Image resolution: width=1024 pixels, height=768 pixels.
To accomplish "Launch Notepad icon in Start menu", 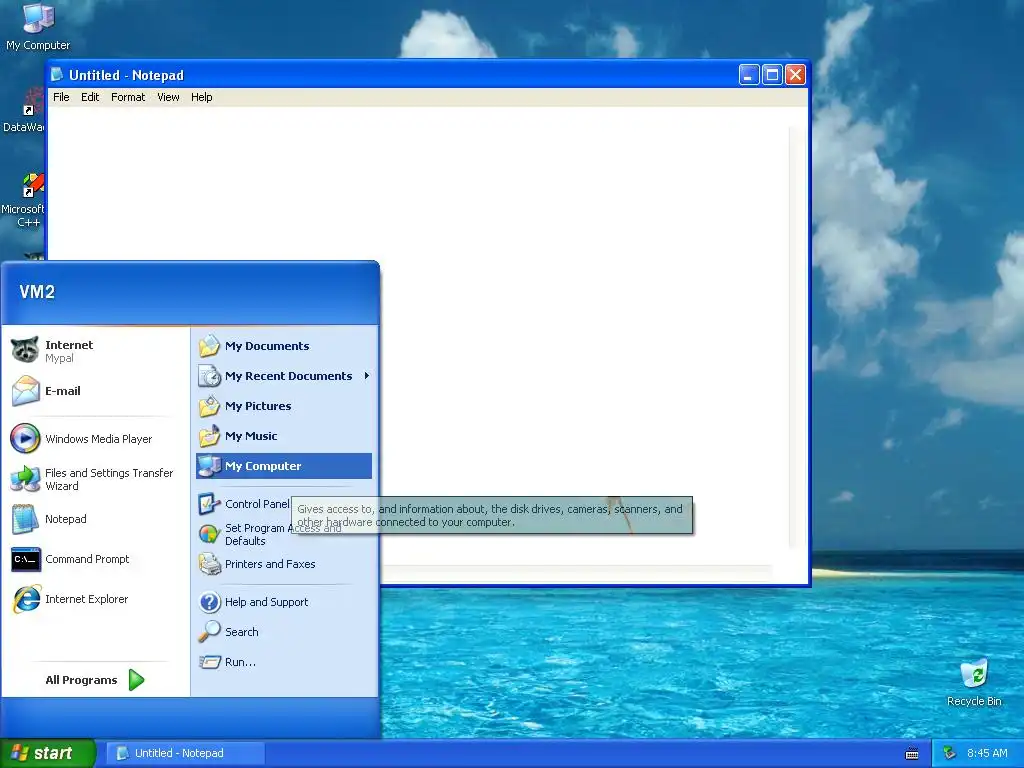I will pyautogui.click(x=25, y=519).
